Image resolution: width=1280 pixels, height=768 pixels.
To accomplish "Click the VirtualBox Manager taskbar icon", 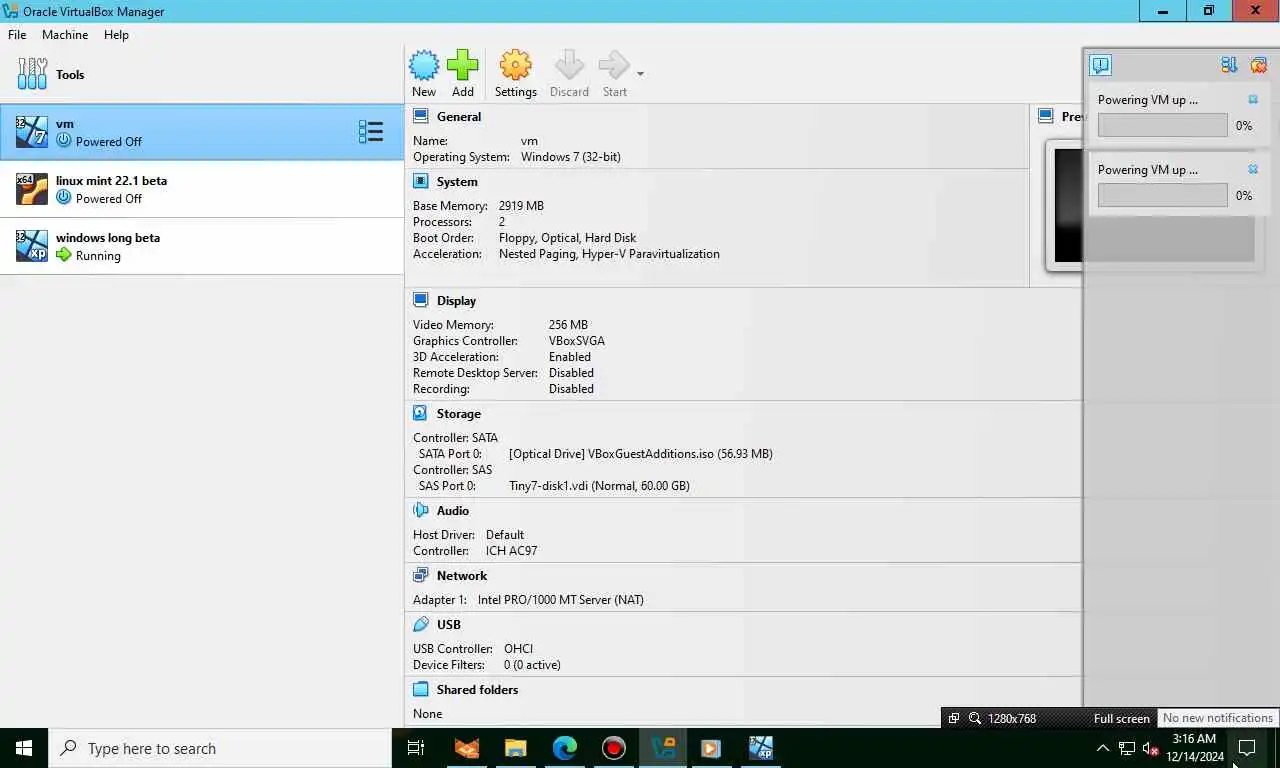I will pyautogui.click(x=663, y=748).
